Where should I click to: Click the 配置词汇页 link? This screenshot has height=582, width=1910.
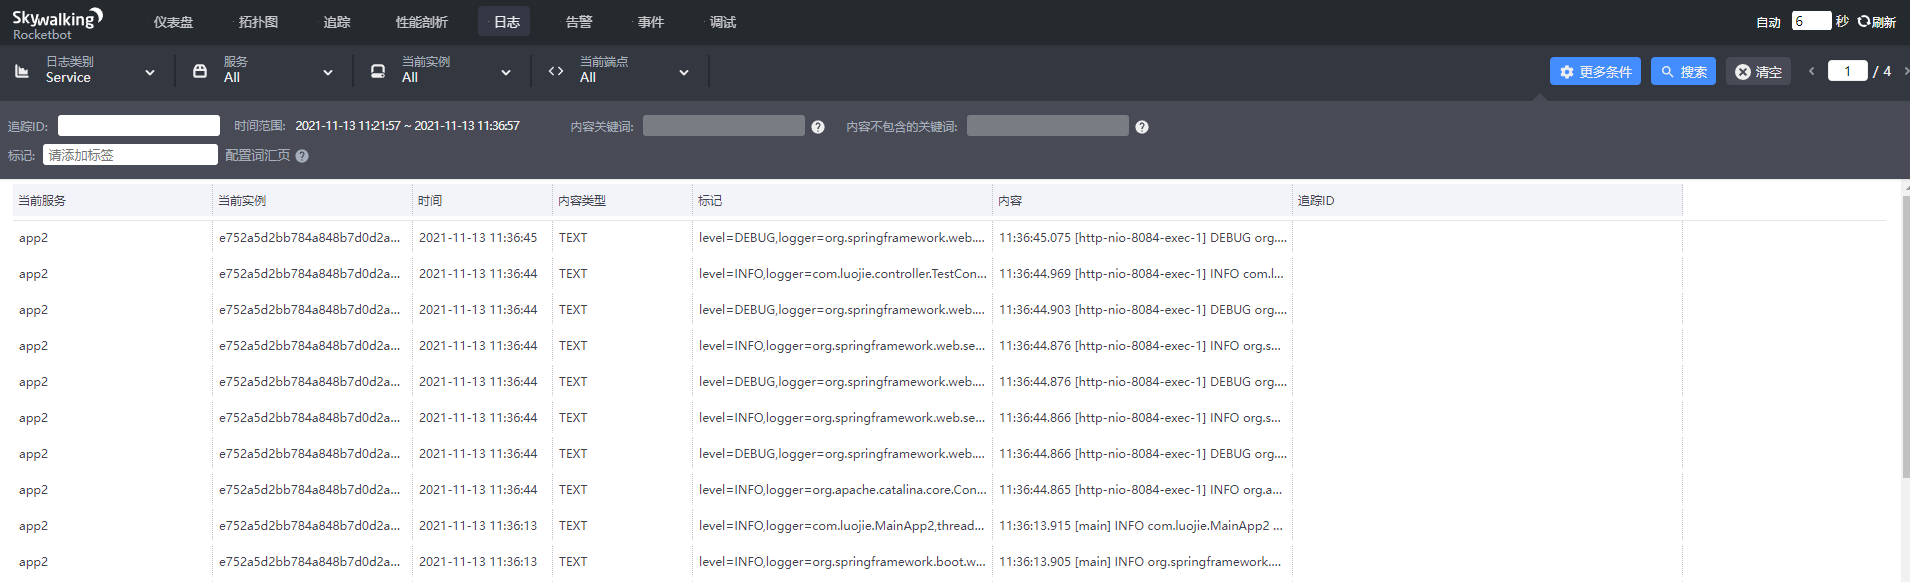(x=258, y=155)
